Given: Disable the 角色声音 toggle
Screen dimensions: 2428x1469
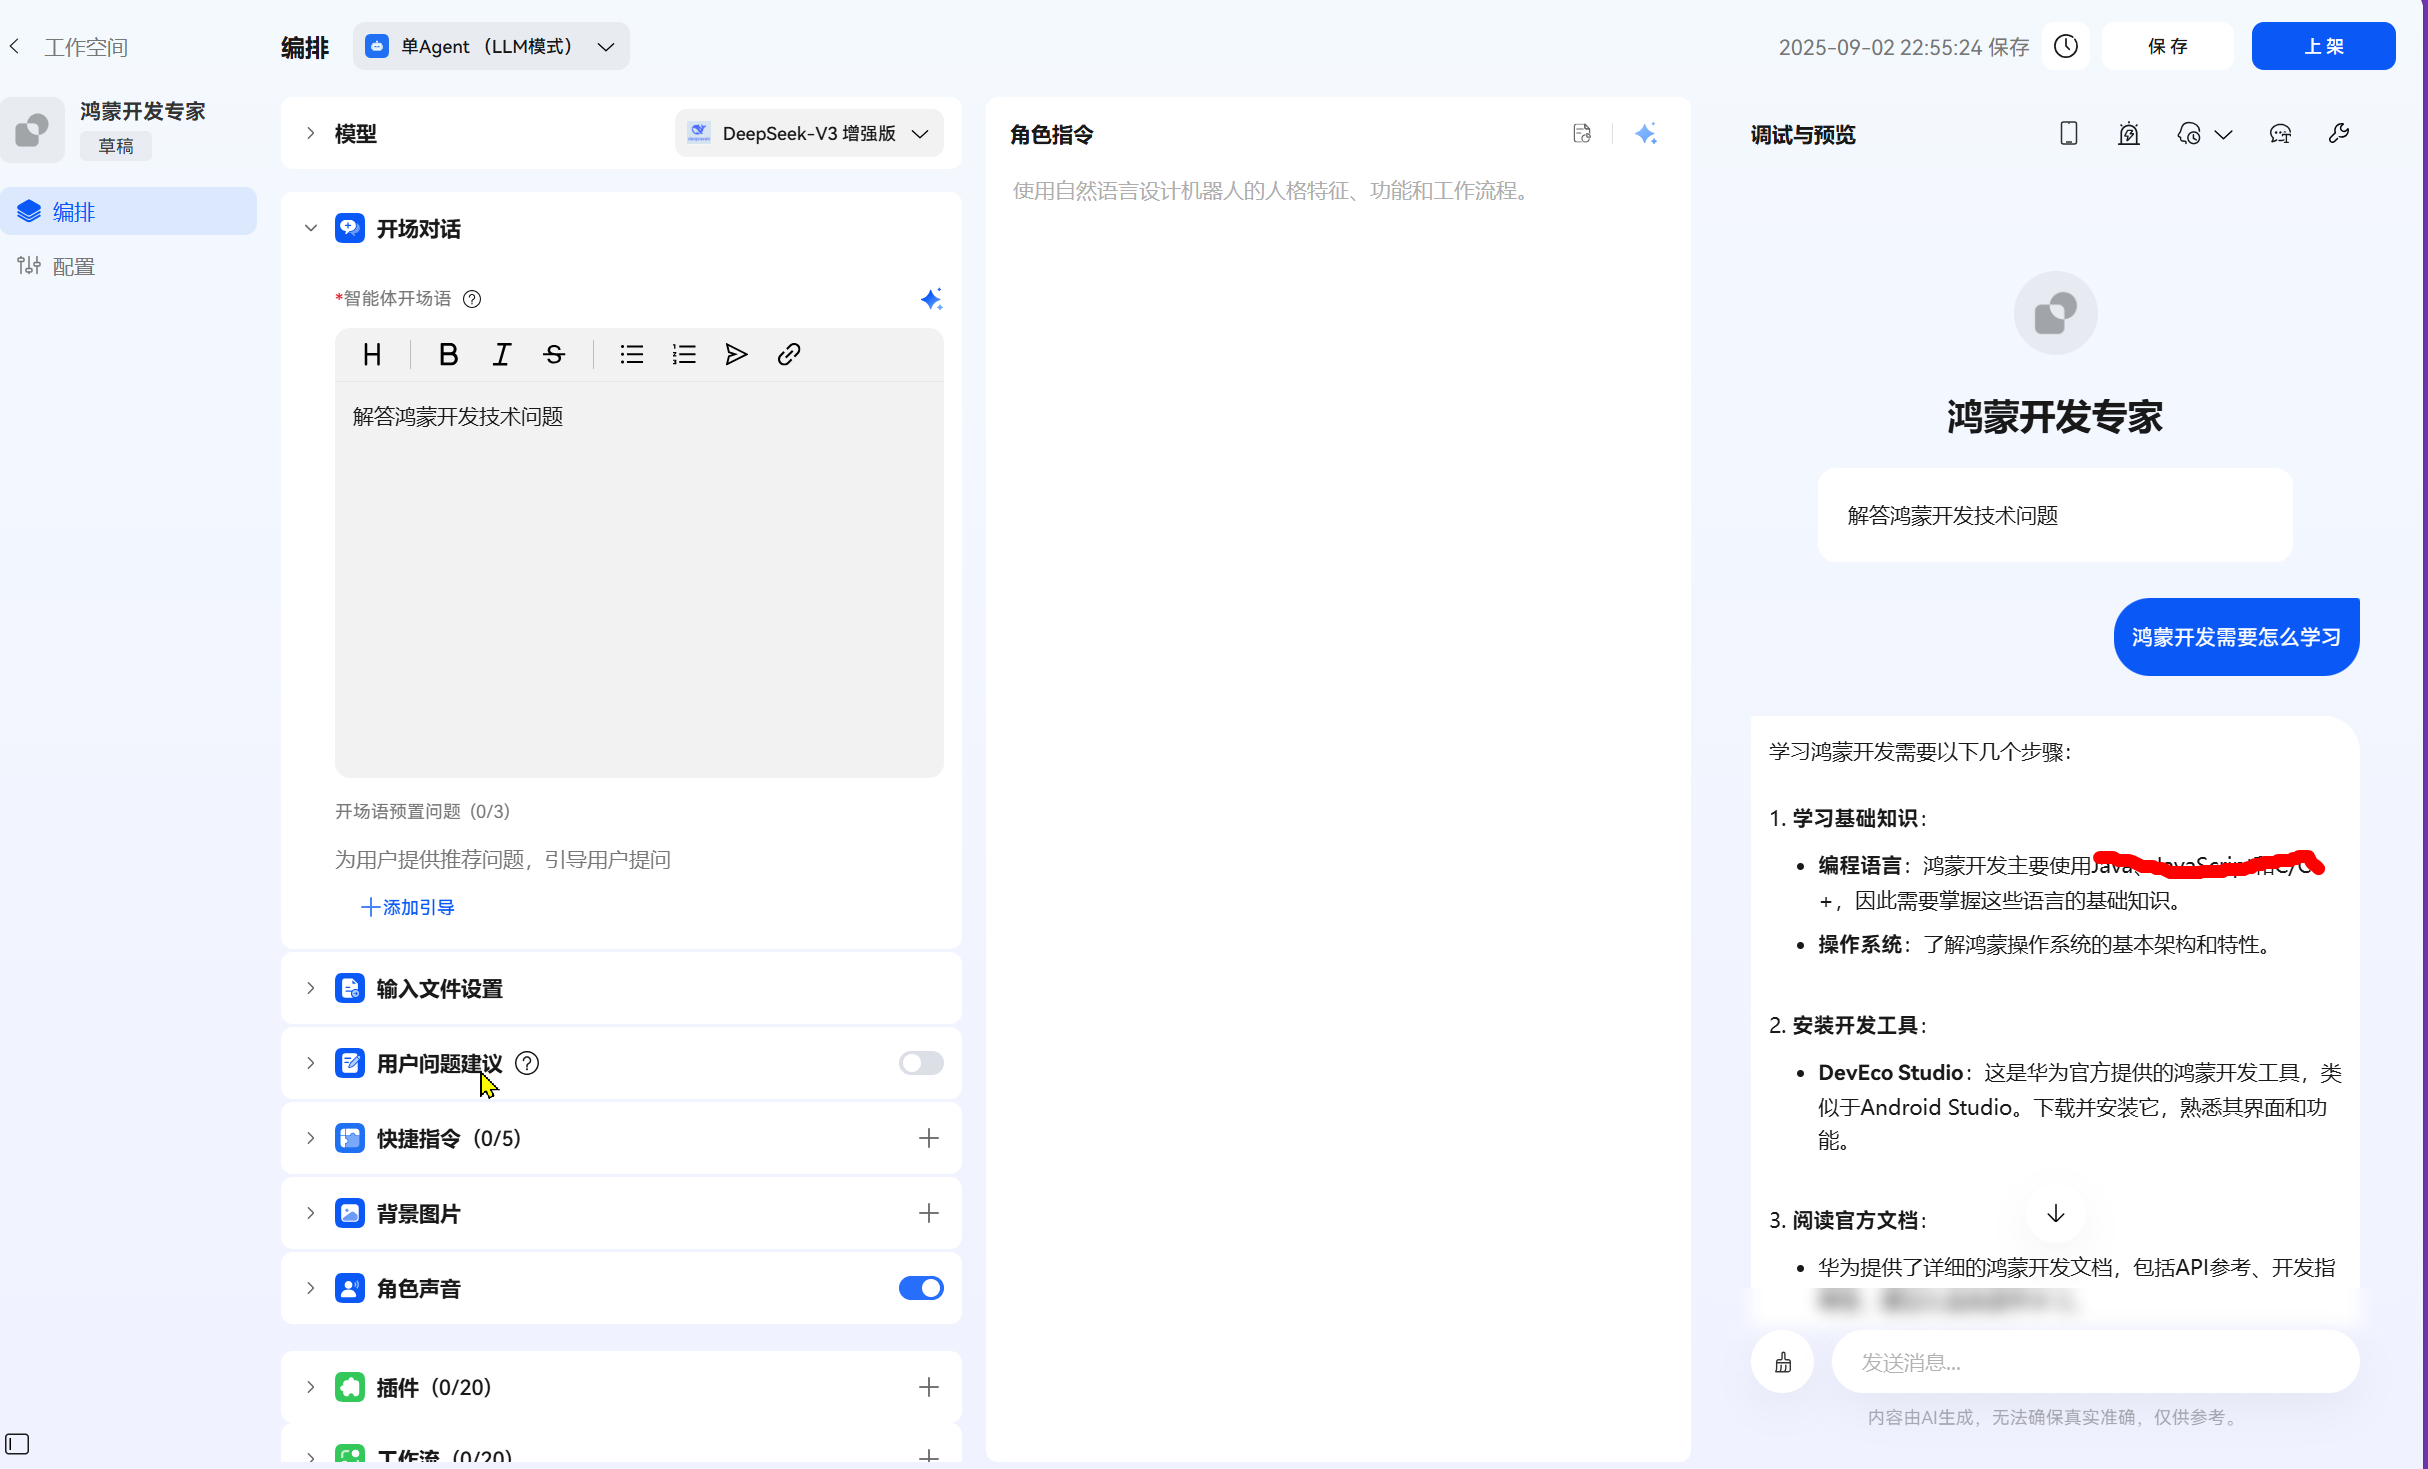Looking at the screenshot, I should [x=921, y=1288].
